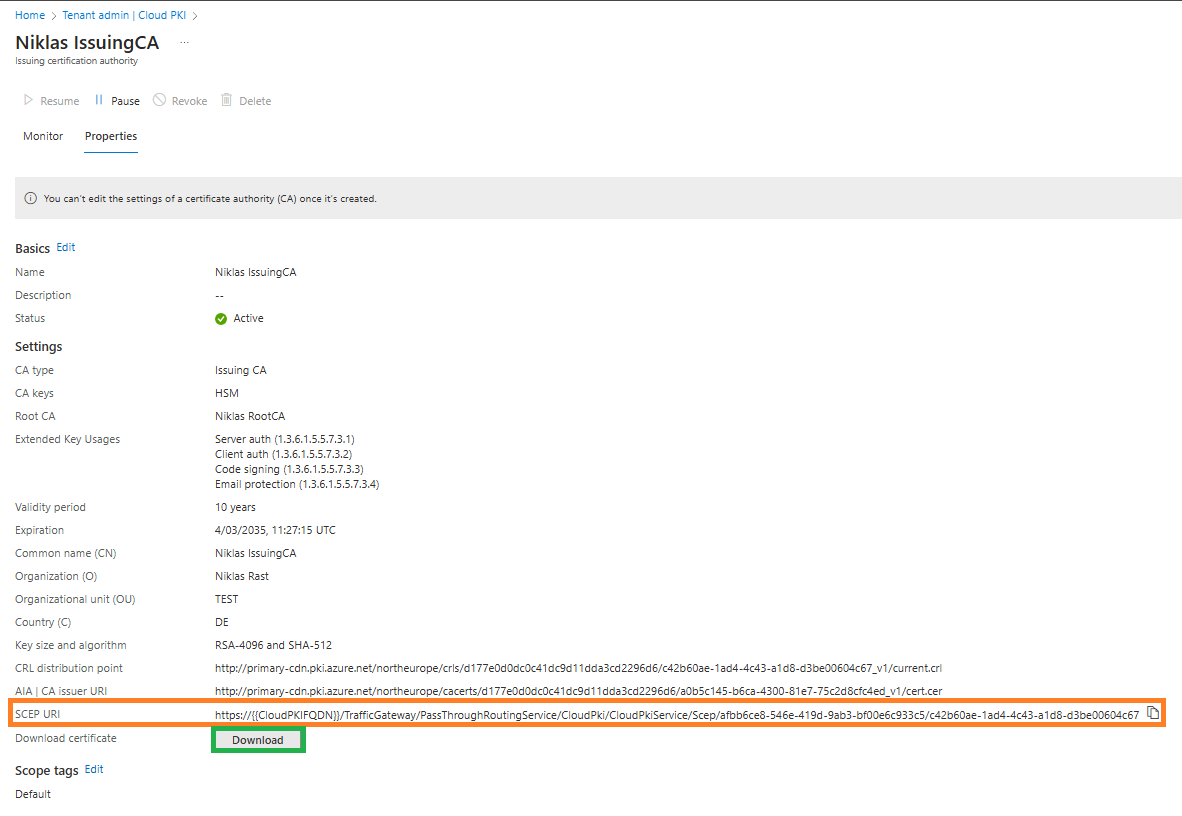Go to Home via breadcrumb
The height and width of the screenshot is (816, 1182).
30,16
